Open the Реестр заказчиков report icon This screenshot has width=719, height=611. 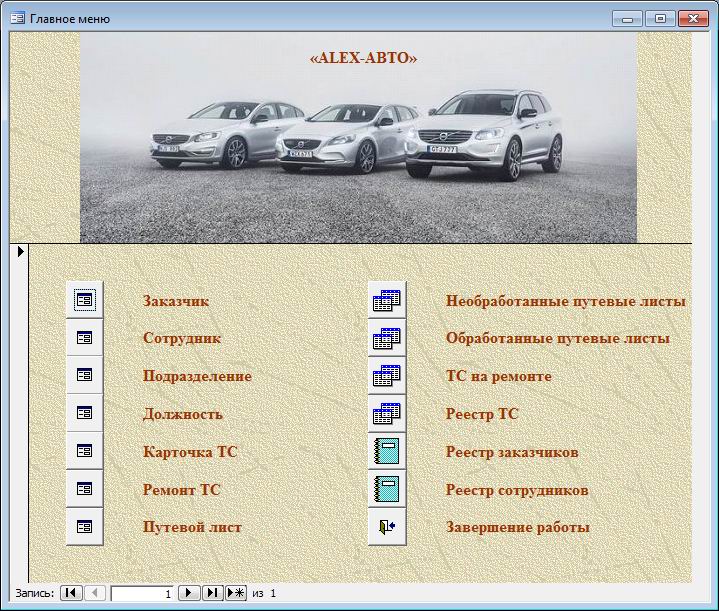click(387, 451)
